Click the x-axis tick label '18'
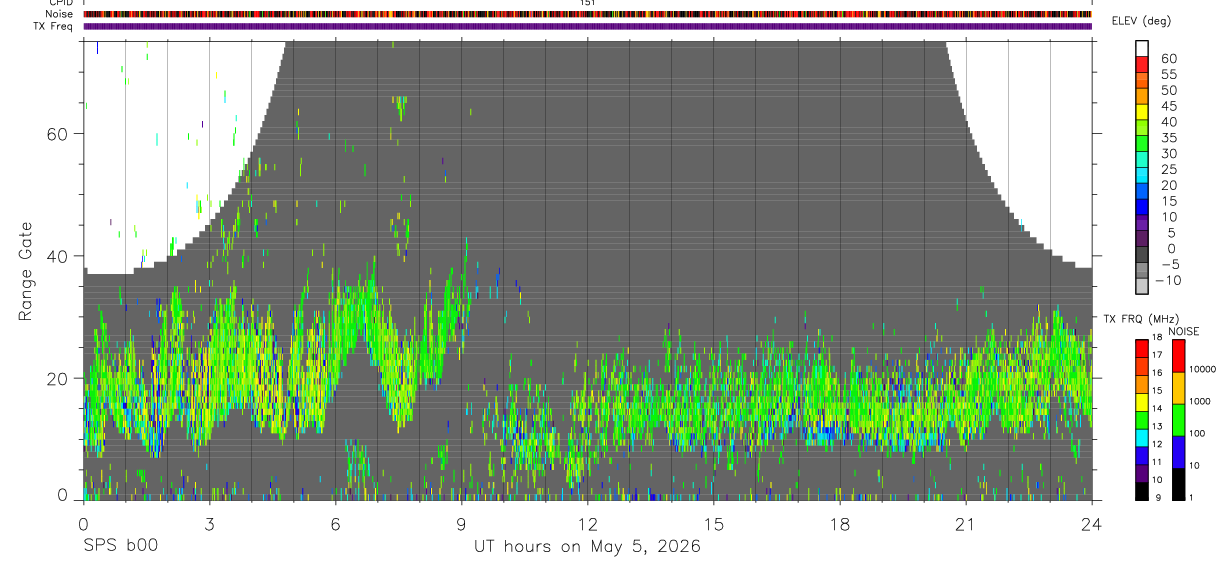 (x=840, y=523)
